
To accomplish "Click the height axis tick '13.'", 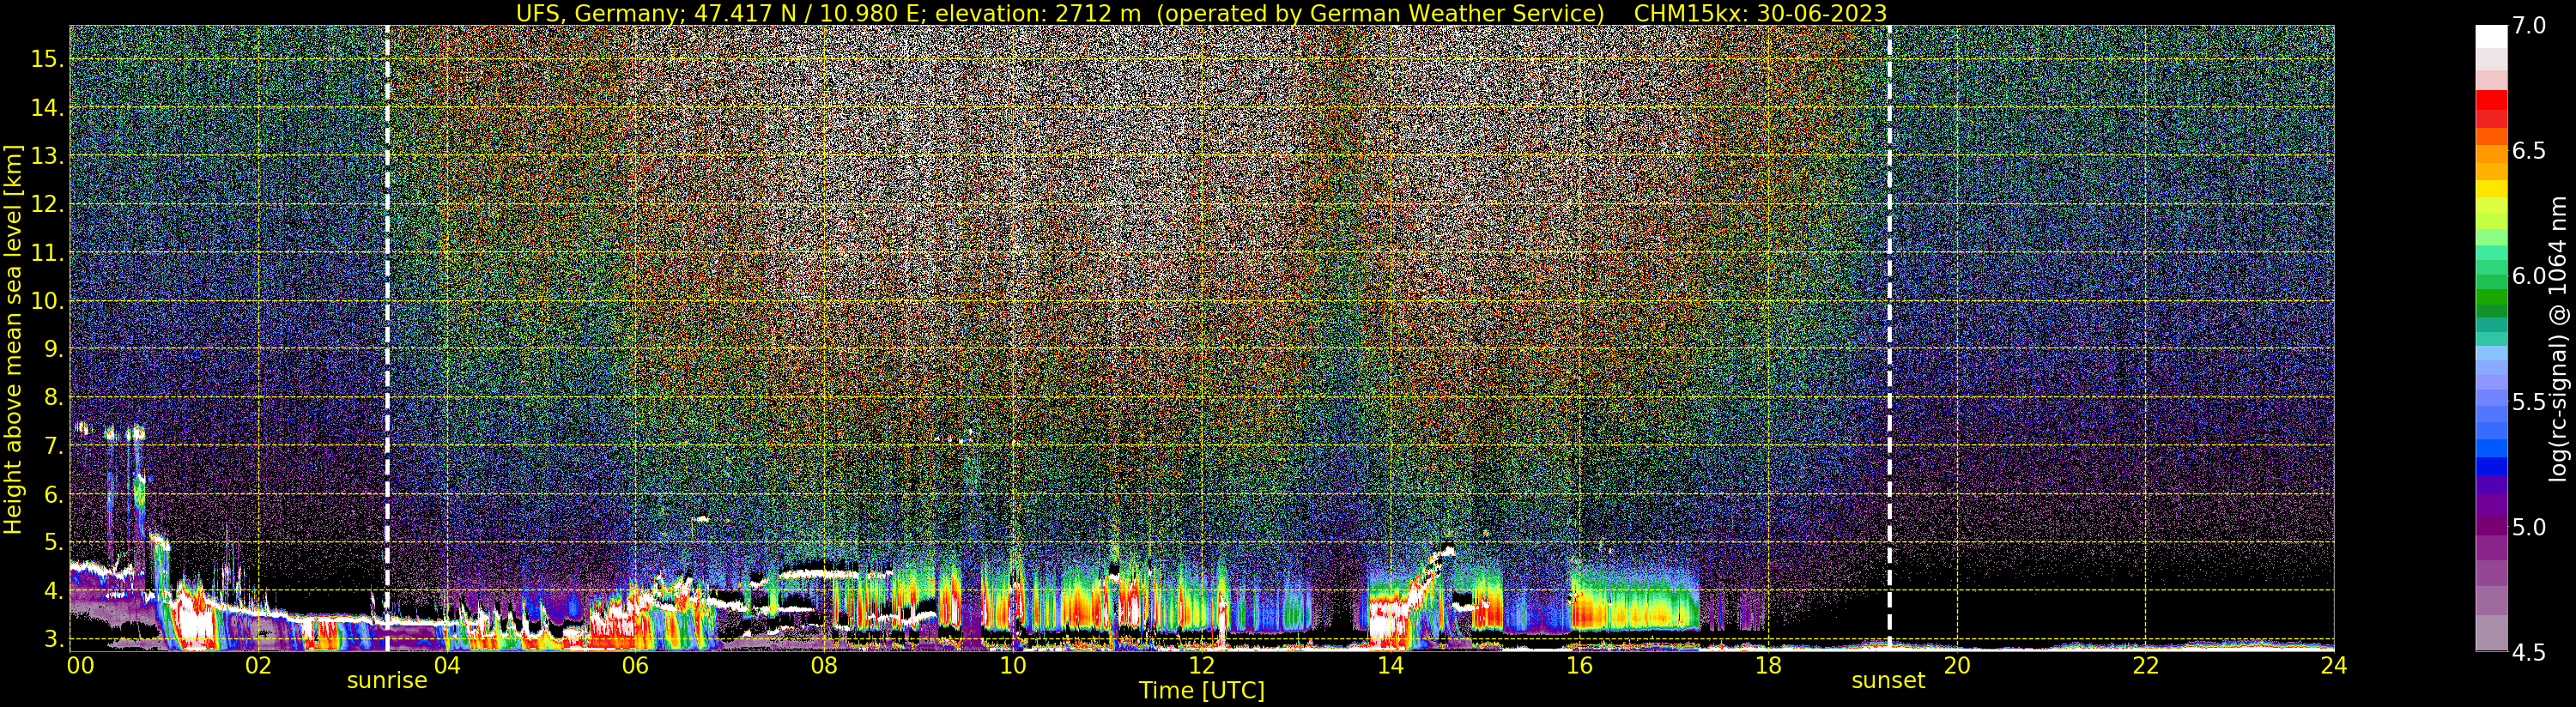I will pos(47,156).
